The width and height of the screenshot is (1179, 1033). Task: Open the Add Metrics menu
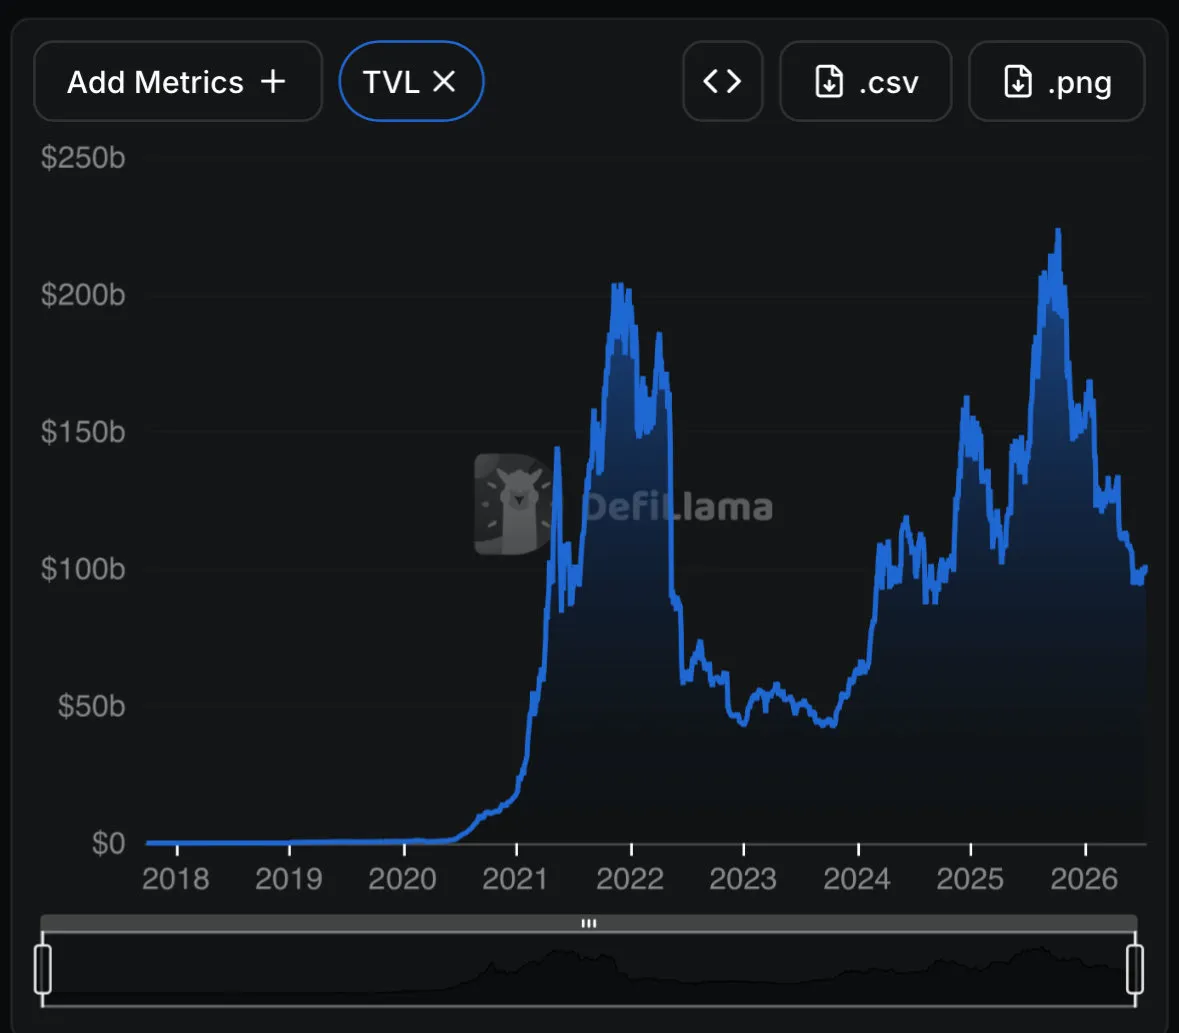(178, 81)
